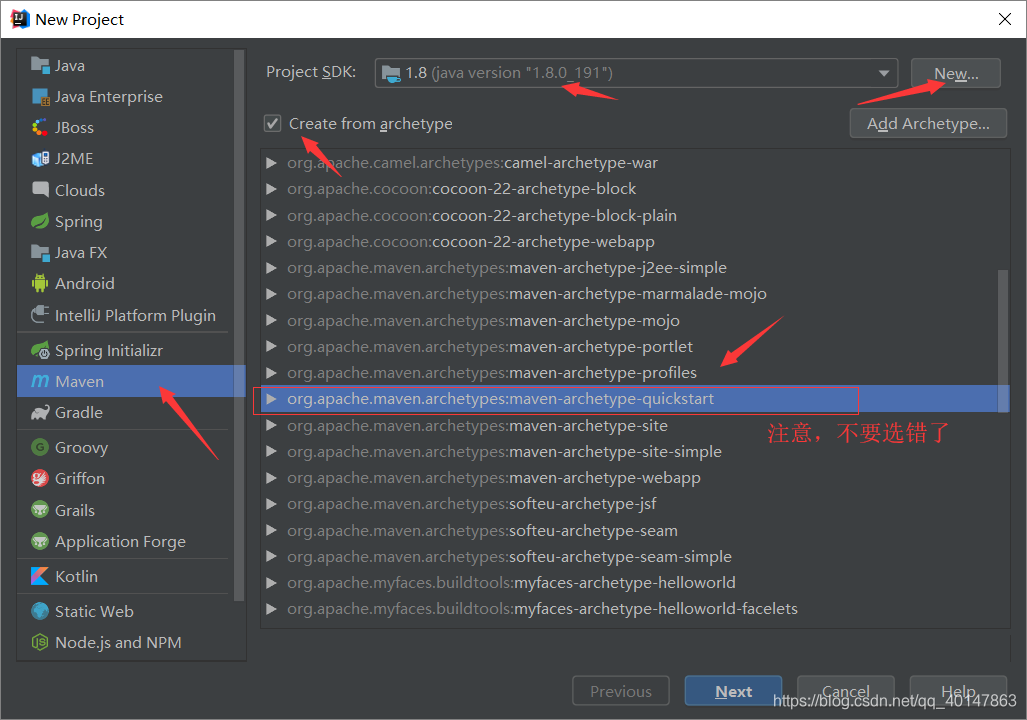
Task: Select maven-archetype-profiles archetype row
Action: [635, 373]
